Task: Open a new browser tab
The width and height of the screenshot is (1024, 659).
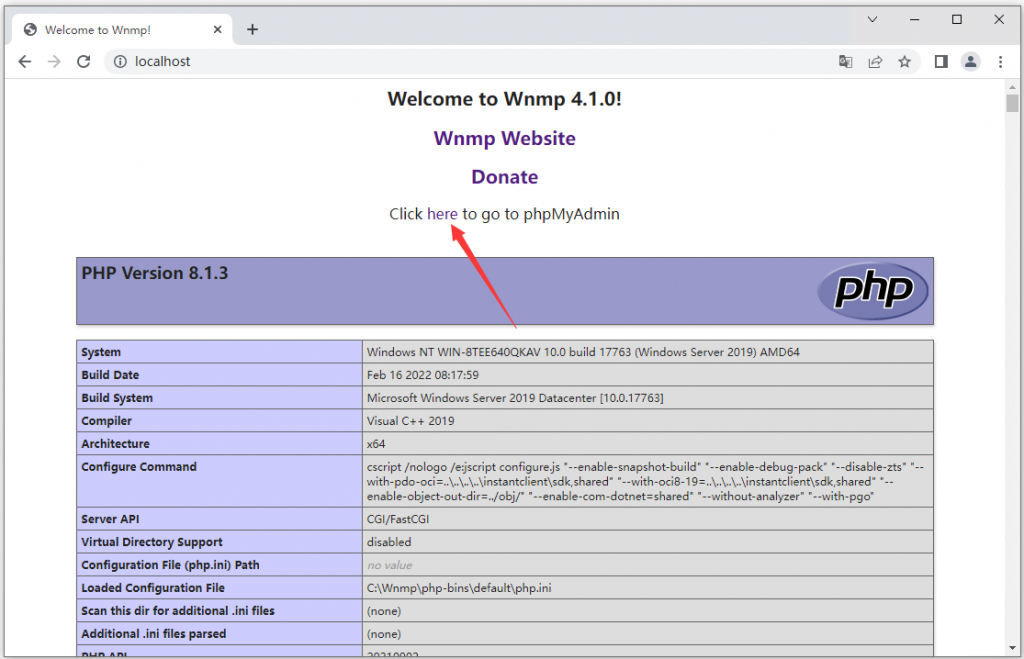Action: pyautogui.click(x=252, y=29)
